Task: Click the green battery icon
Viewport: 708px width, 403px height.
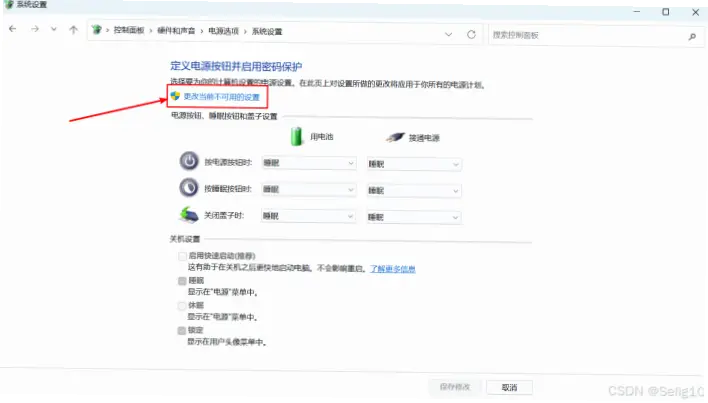Action: point(297,136)
